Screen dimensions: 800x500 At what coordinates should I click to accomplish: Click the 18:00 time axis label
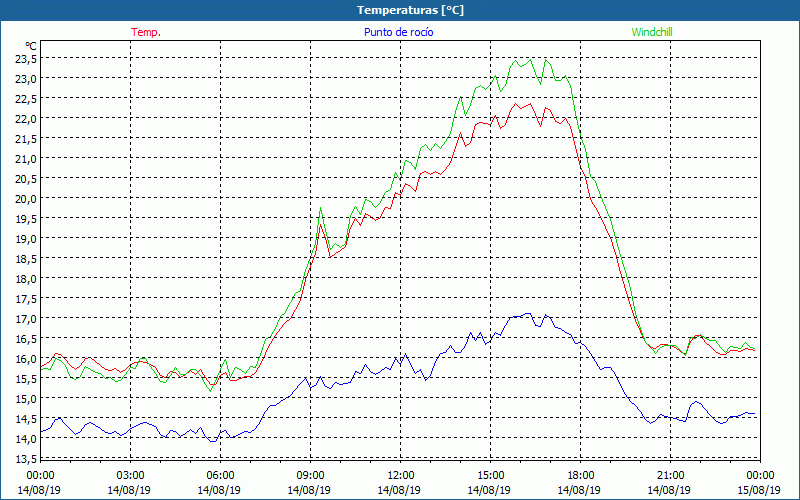(x=581, y=475)
